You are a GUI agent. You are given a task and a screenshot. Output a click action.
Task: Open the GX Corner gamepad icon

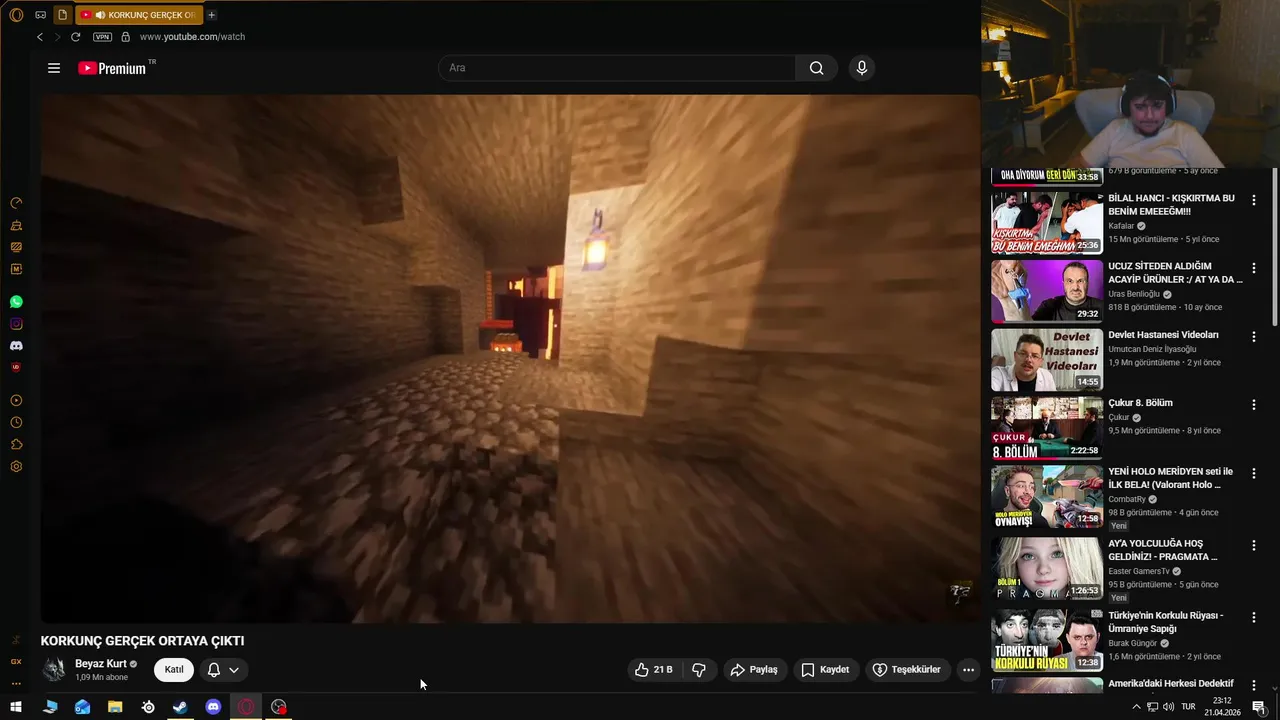pyautogui.click(x=40, y=15)
